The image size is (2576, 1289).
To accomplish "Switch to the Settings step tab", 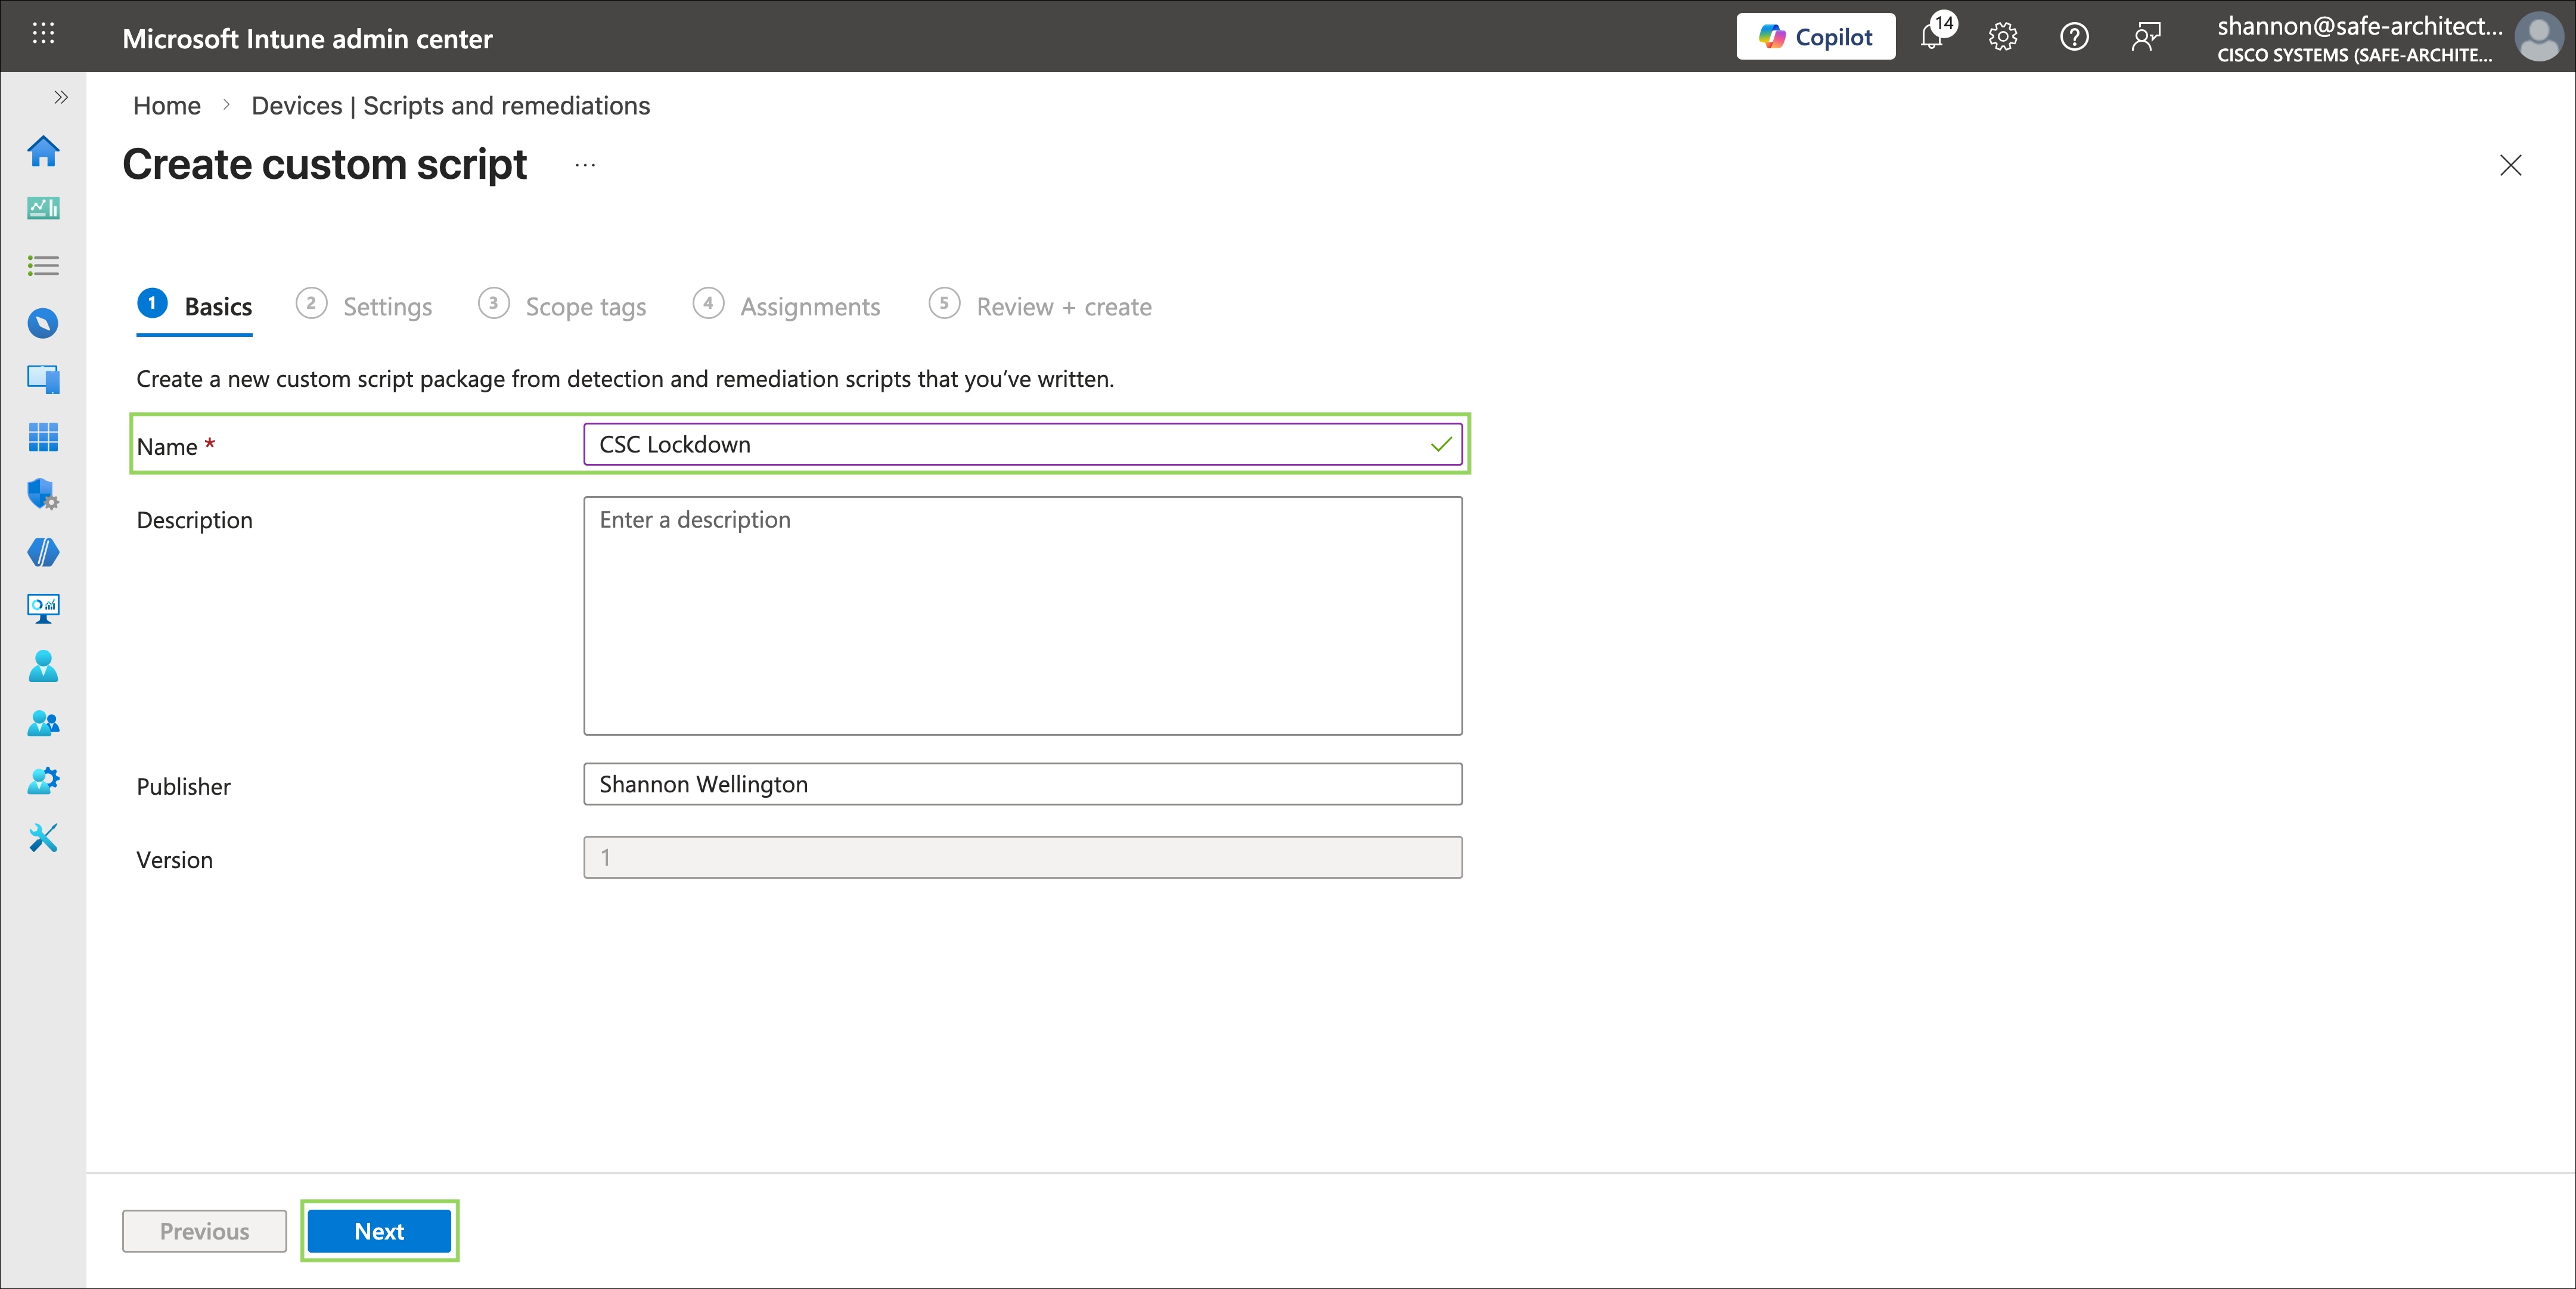I will (x=365, y=306).
